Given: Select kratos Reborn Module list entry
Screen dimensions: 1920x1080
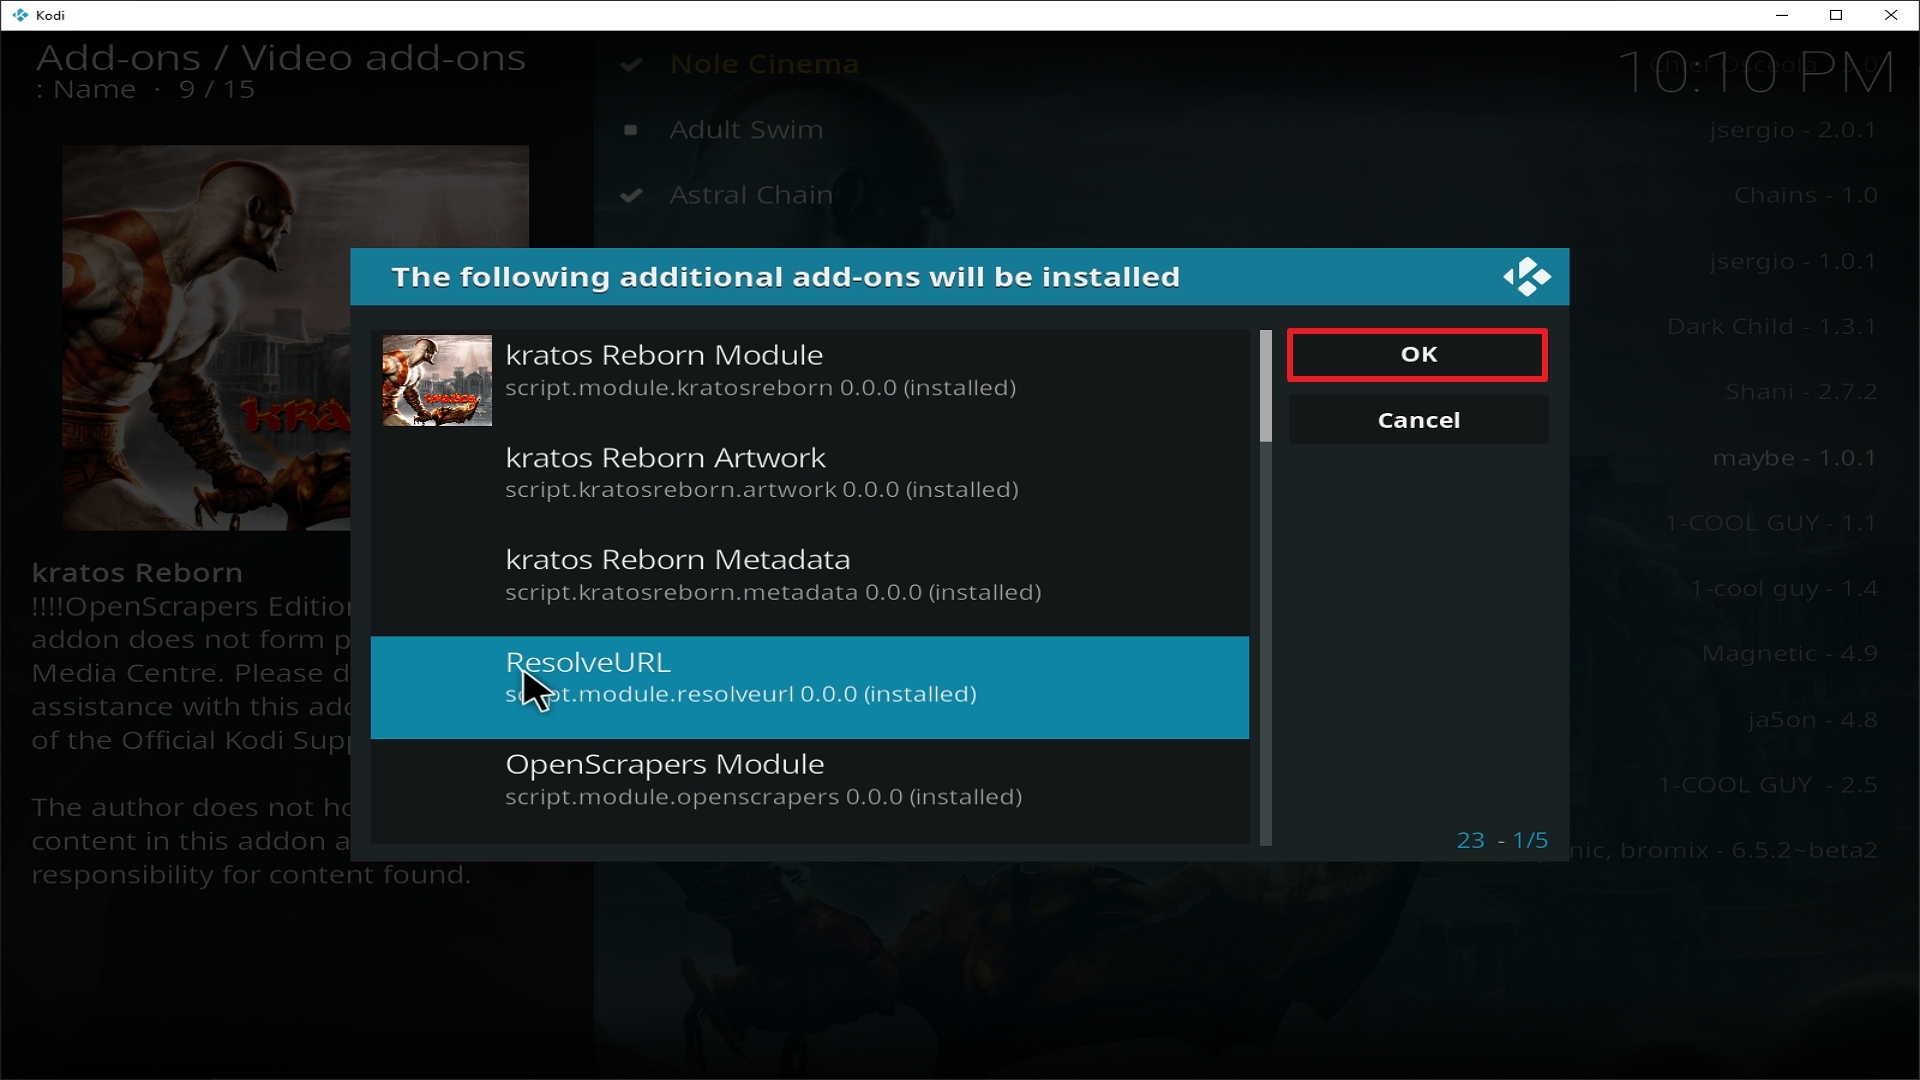Looking at the screenshot, I should click(x=809, y=380).
